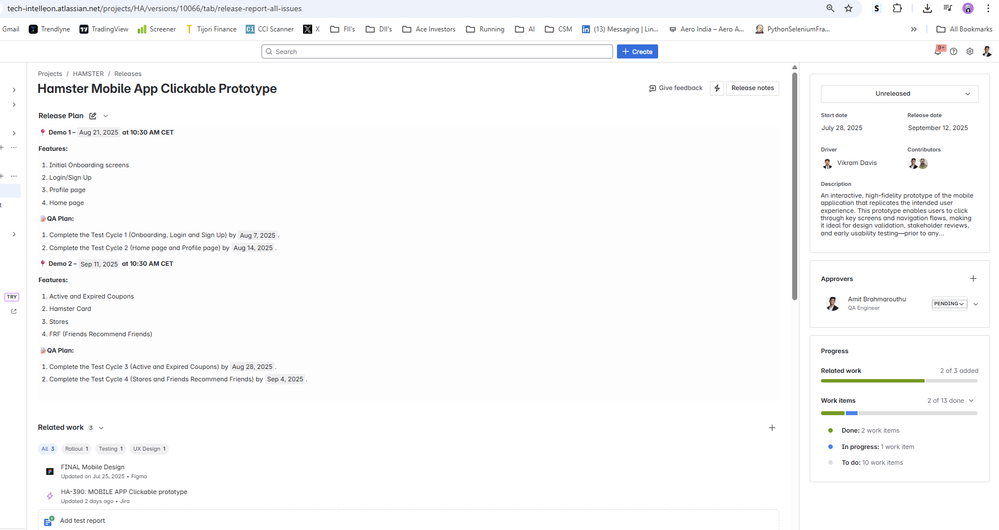Open HAMSTER breadcrumb
Image resolution: width=999 pixels, height=530 pixels.
click(x=88, y=74)
